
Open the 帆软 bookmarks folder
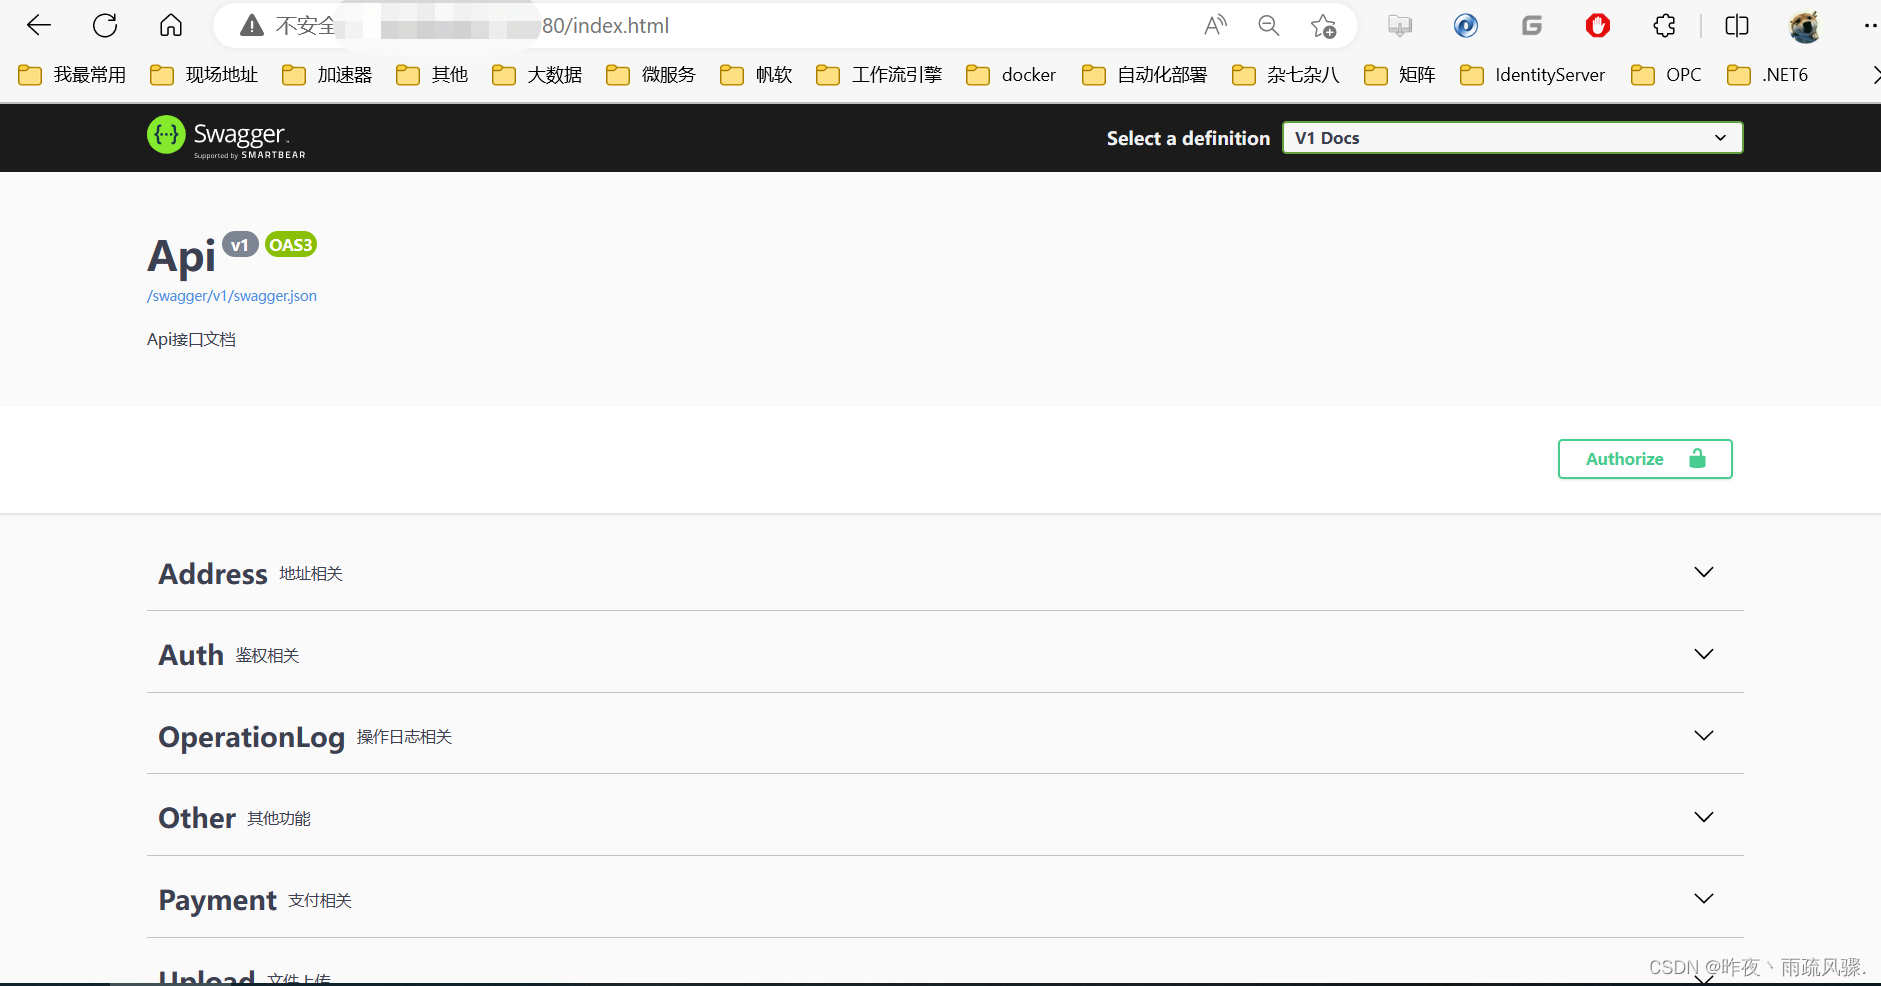click(756, 75)
